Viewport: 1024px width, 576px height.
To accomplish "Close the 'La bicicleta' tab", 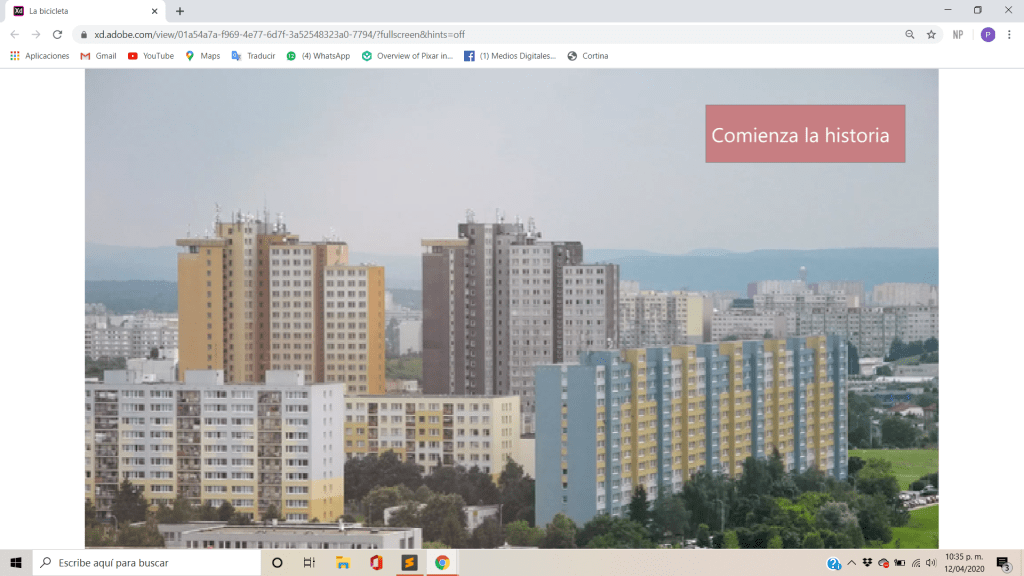I will pos(154,11).
